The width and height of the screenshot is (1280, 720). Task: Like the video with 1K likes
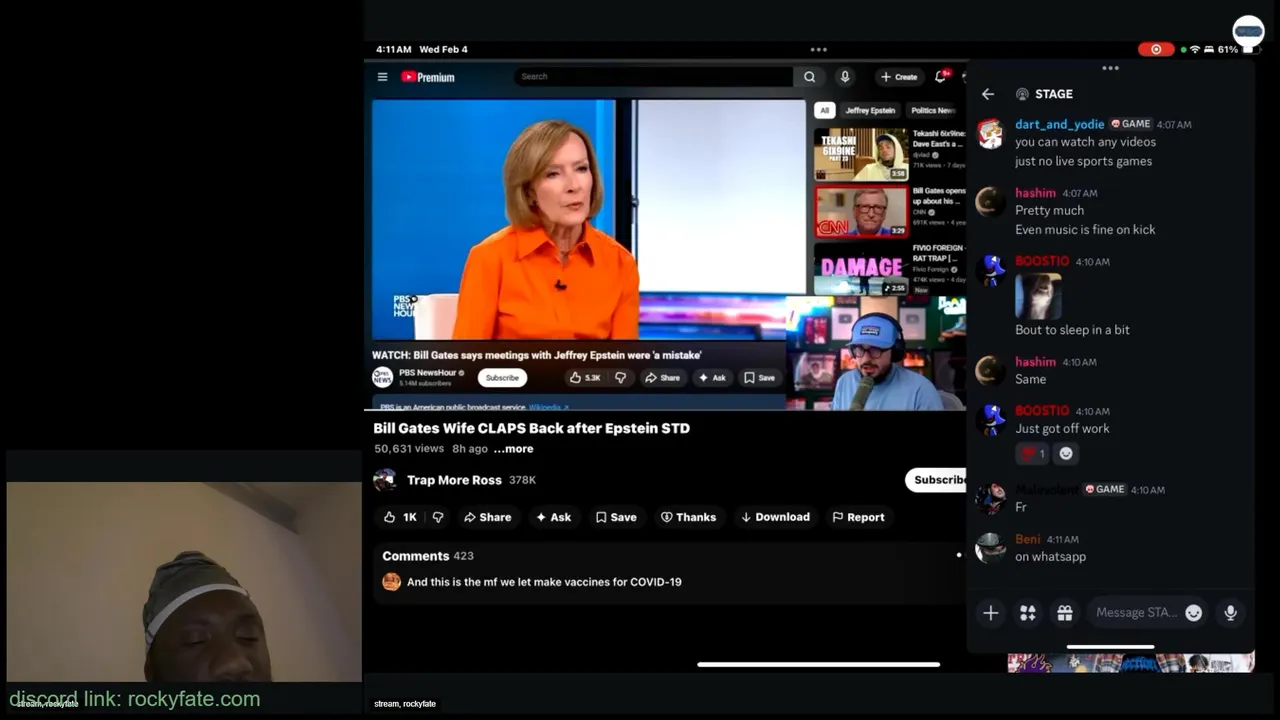[400, 517]
